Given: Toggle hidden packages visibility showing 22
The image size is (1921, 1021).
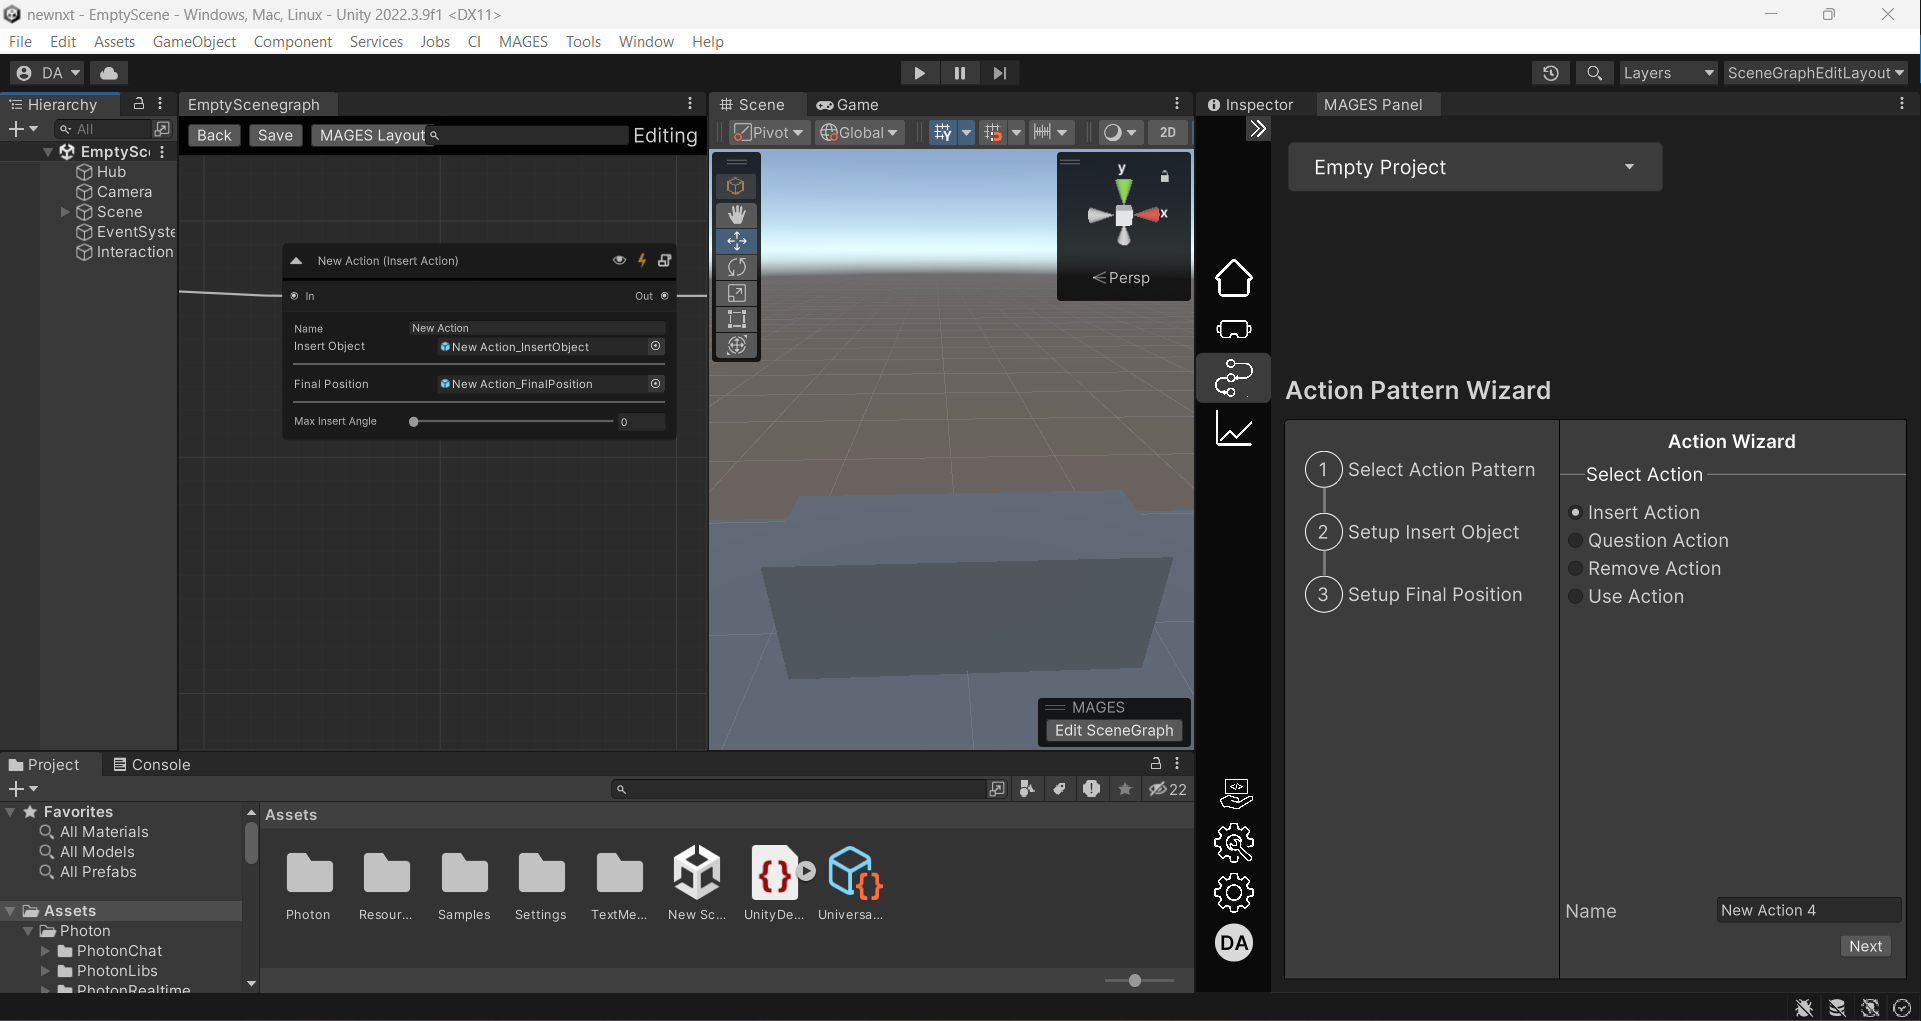Looking at the screenshot, I should (x=1168, y=789).
